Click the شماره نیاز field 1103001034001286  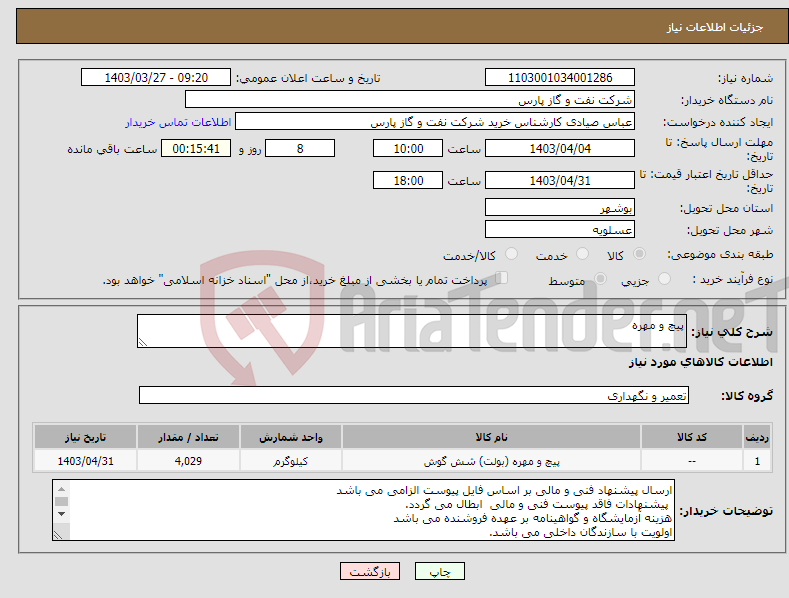[560, 78]
